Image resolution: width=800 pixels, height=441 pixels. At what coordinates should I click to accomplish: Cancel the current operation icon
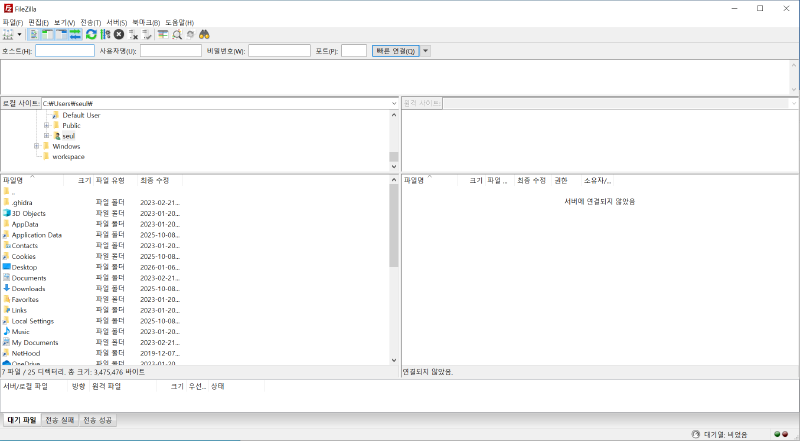[x=119, y=34]
